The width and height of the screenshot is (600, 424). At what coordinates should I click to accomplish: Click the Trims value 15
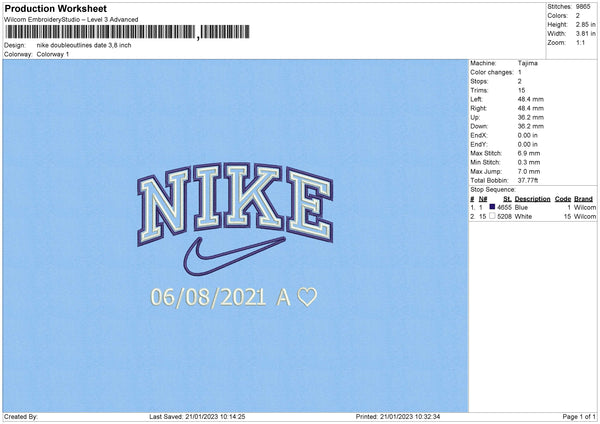pos(522,90)
